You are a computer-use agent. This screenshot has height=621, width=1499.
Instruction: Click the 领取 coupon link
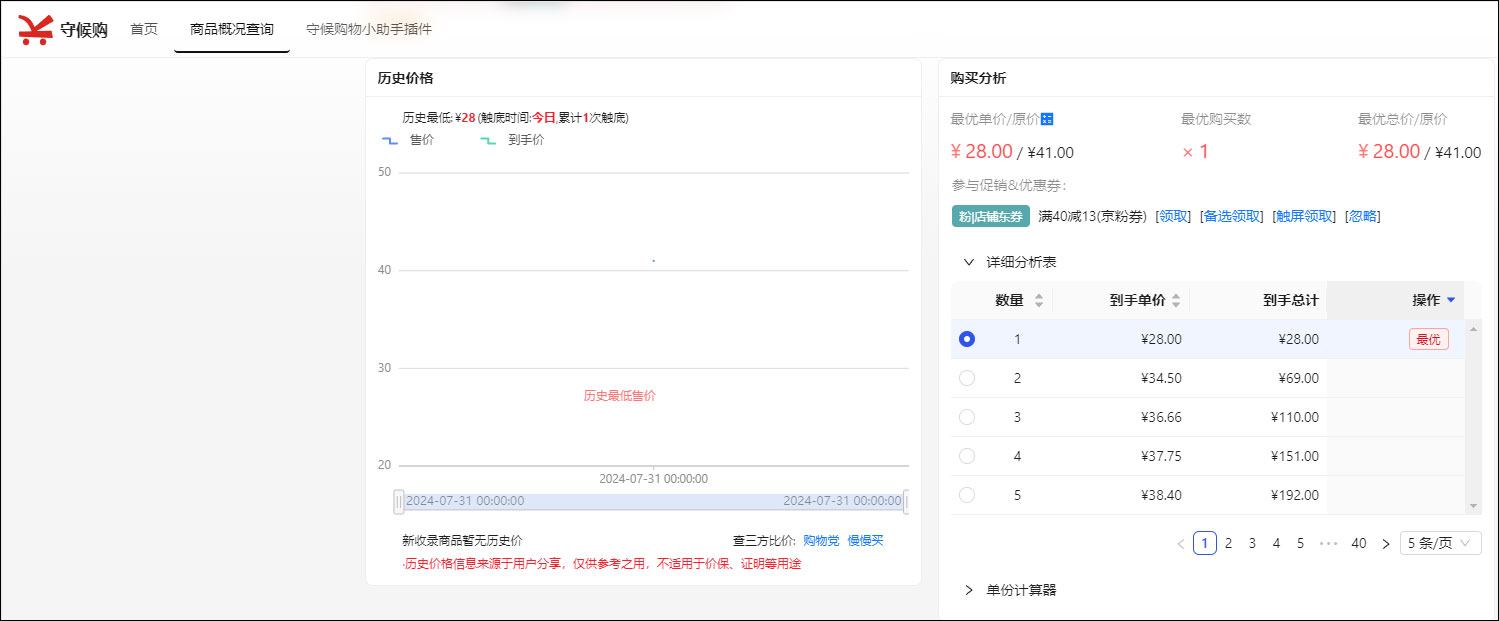[1173, 216]
